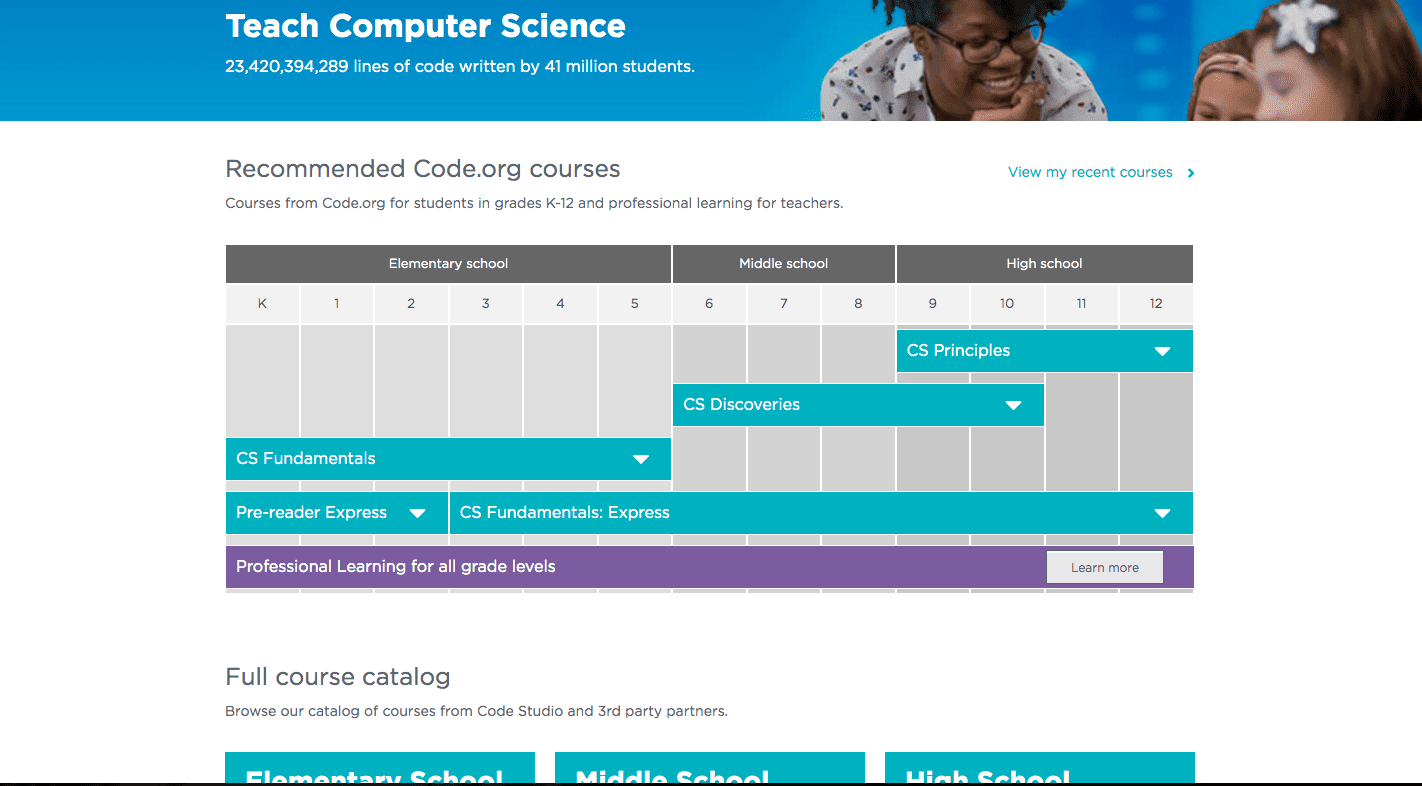Expand the CS Discoveries dropdown arrow

(x=1013, y=405)
